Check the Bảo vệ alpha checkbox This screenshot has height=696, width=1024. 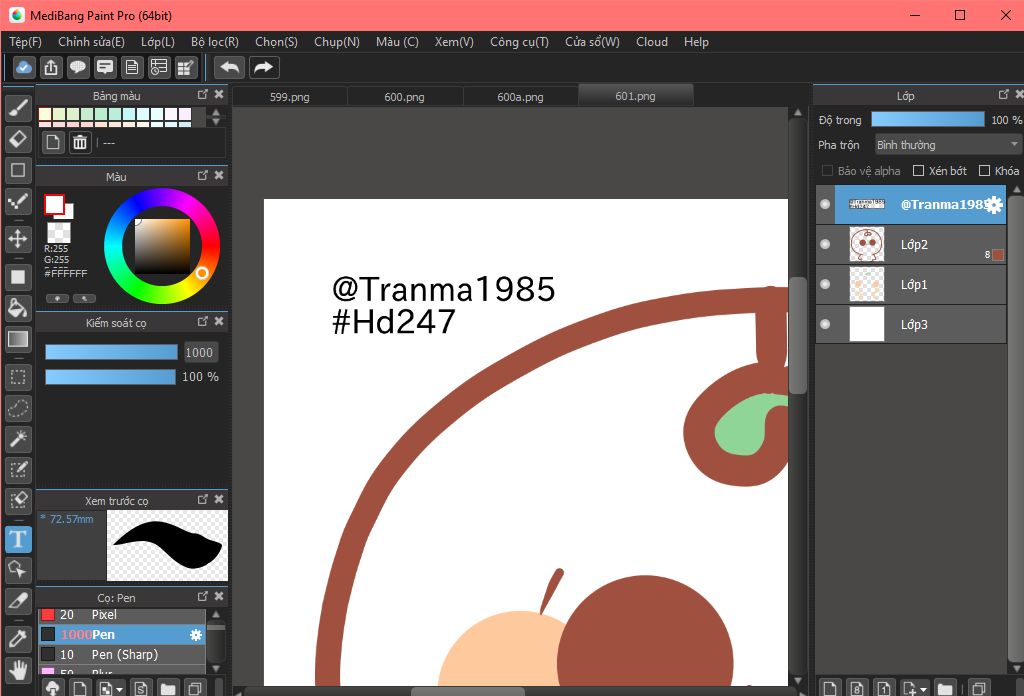827,170
